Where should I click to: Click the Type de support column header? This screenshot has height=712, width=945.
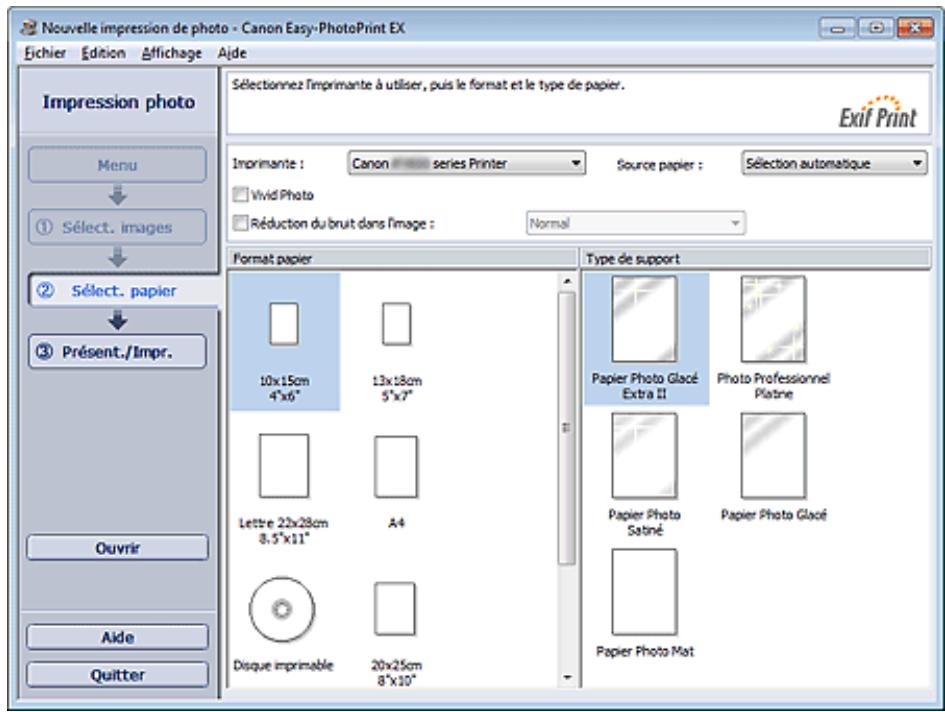pyautogui.click(x=756, y=259)
